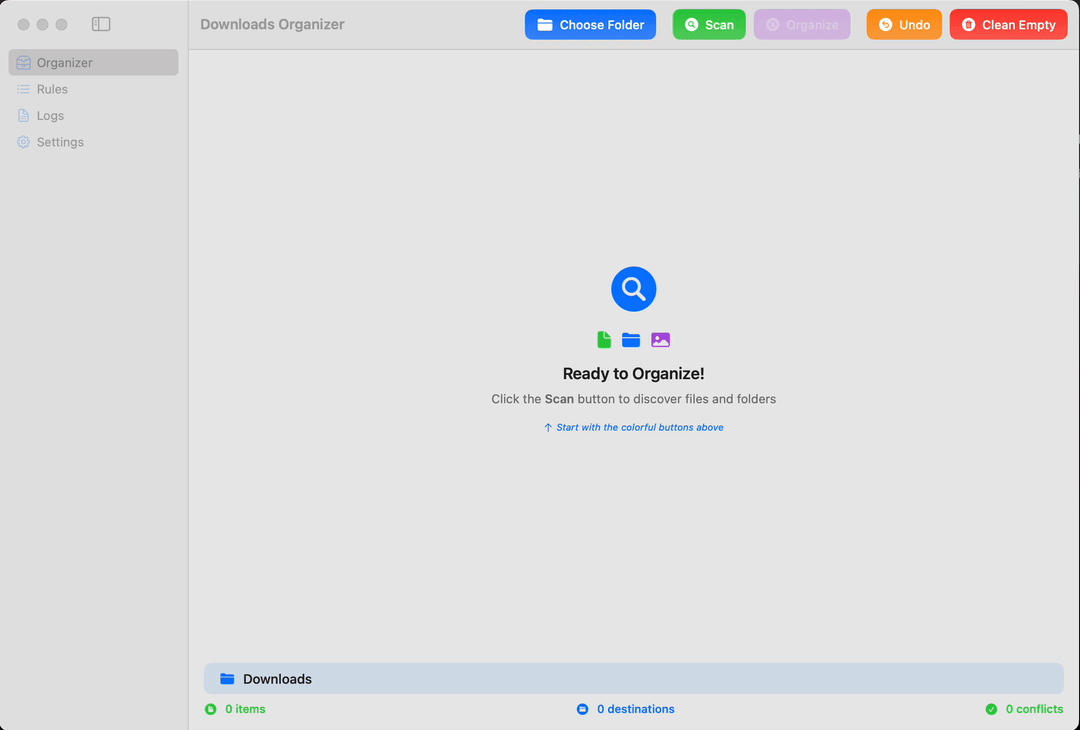Click the large blue magnifier icon
This screenshot has height=730, width=1080.
[x=633, y=289]
